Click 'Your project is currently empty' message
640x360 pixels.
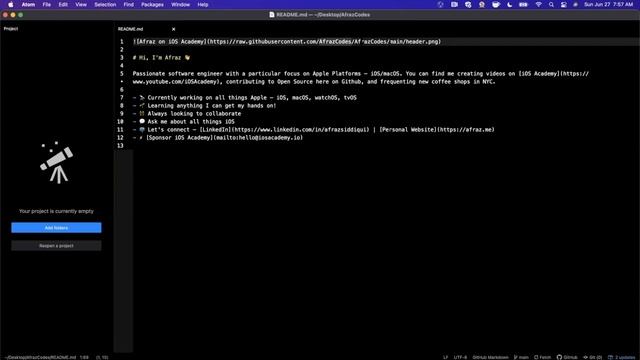point(56,211)
